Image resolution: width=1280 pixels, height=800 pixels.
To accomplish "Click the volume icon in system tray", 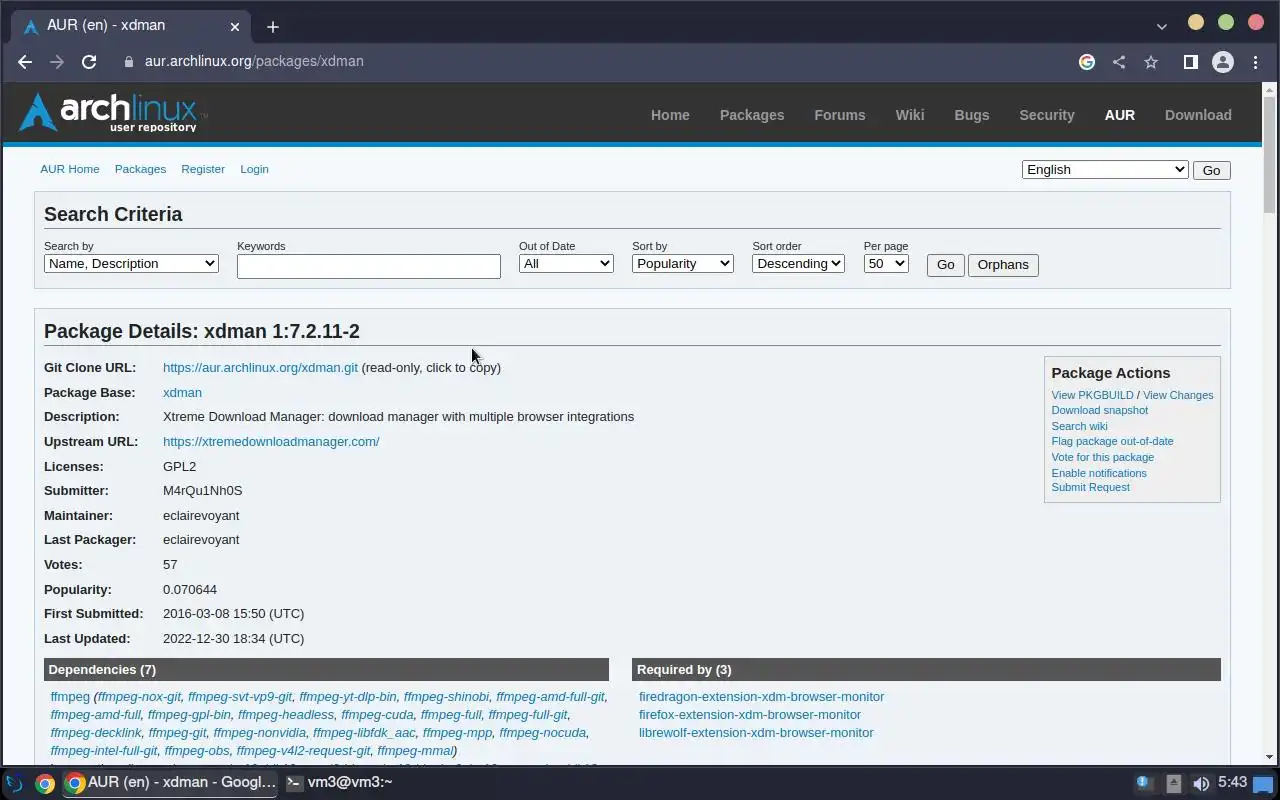I will click(1201, 784).
